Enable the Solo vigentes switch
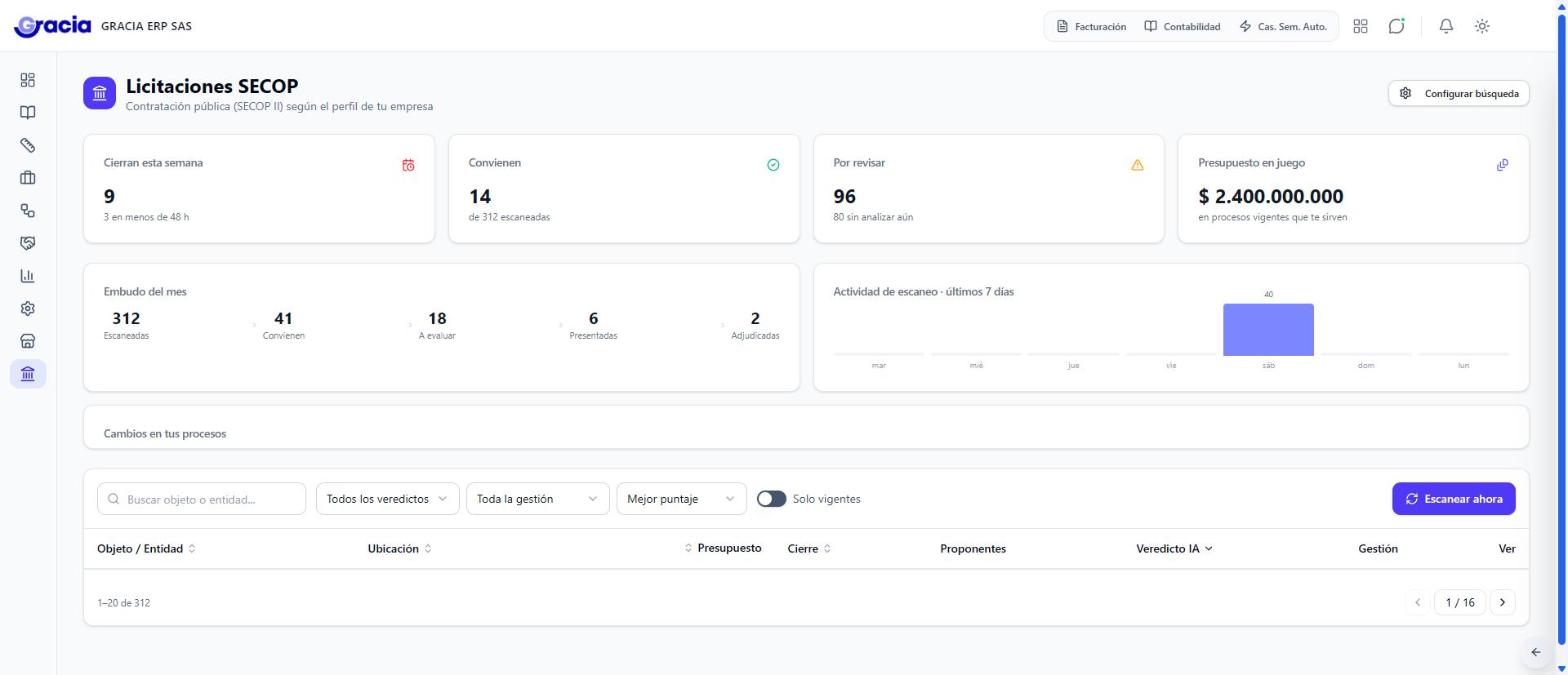 (771, 499)
